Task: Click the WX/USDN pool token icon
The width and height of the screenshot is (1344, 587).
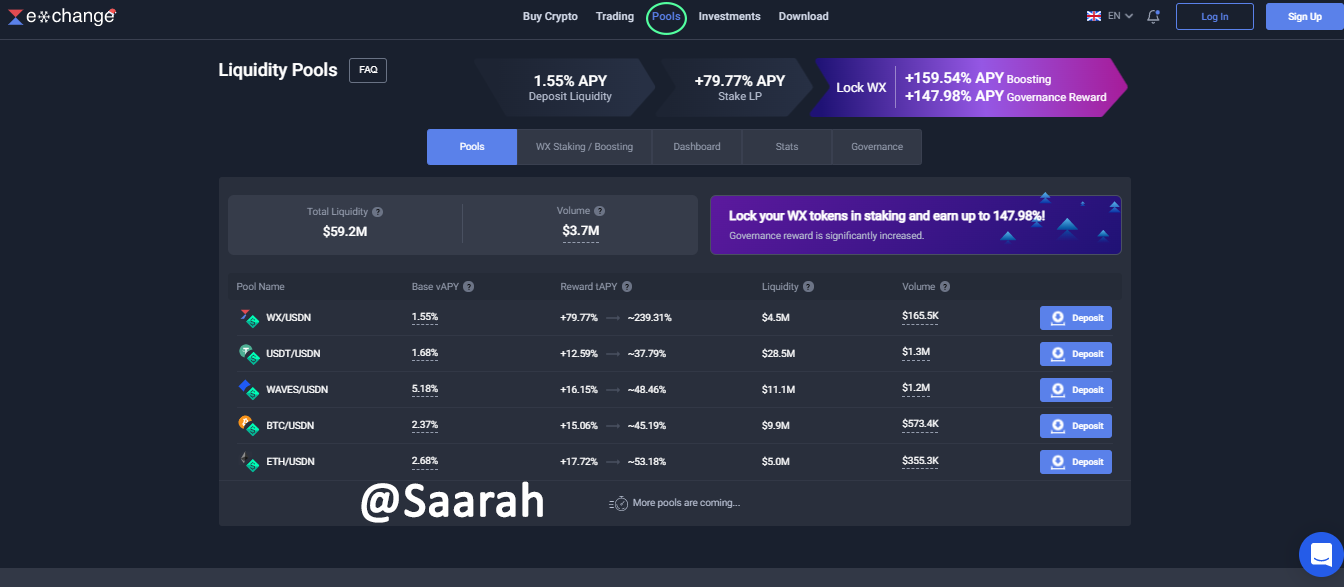Action: pyautogui.click(x=249, y=318)
